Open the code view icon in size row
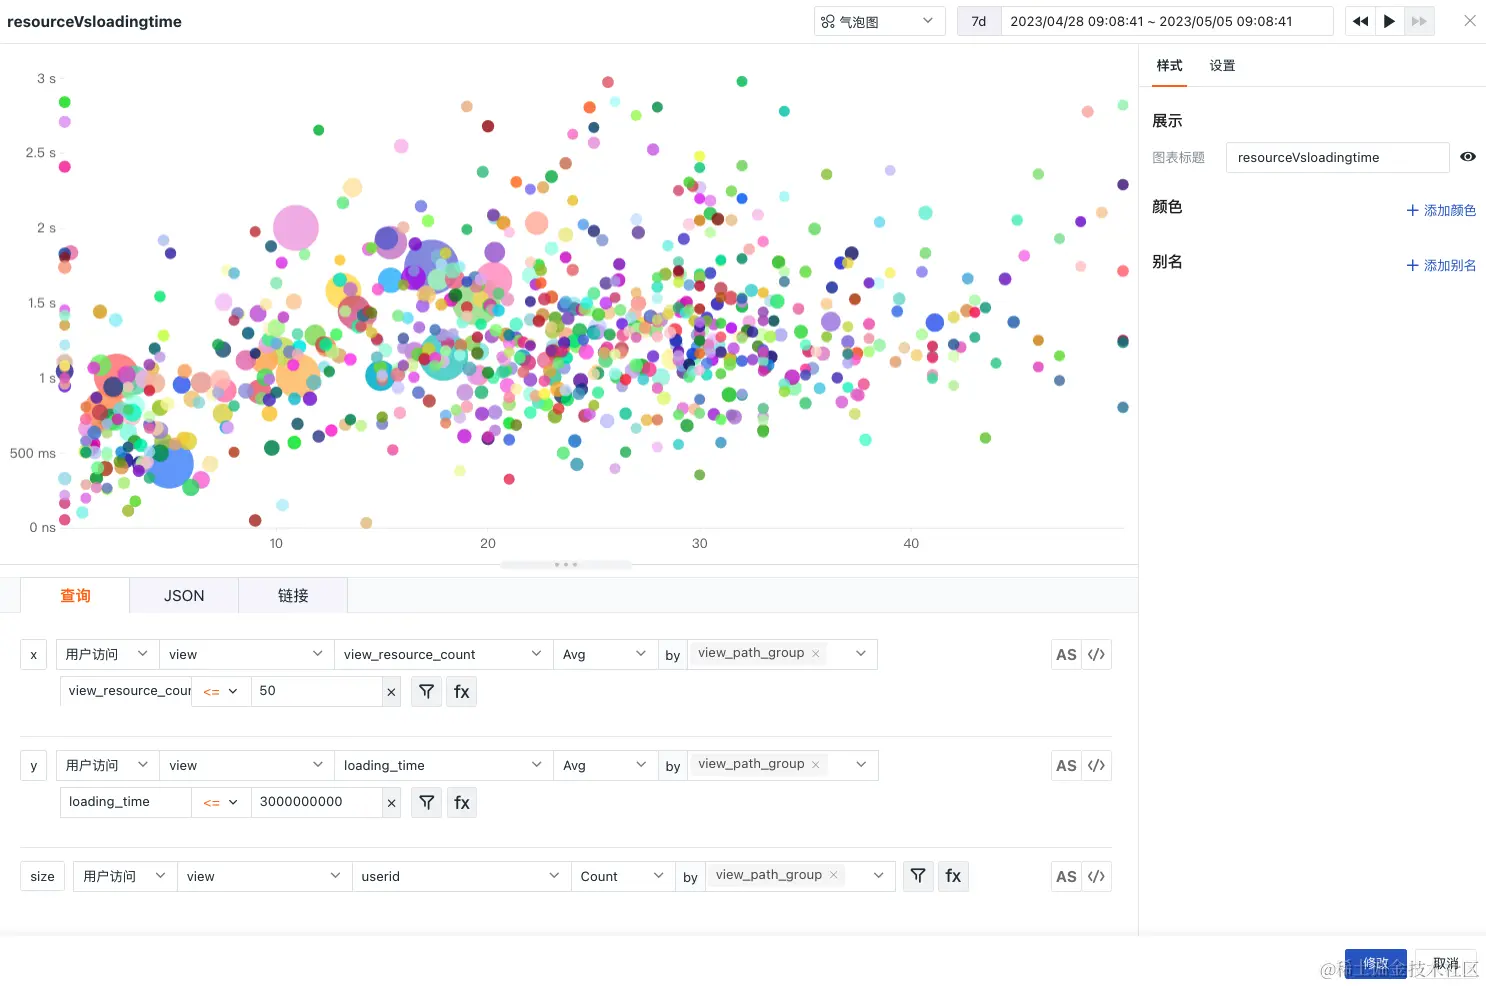The width and height of the screenshot is (1486, 986). tap(1096, 877)
